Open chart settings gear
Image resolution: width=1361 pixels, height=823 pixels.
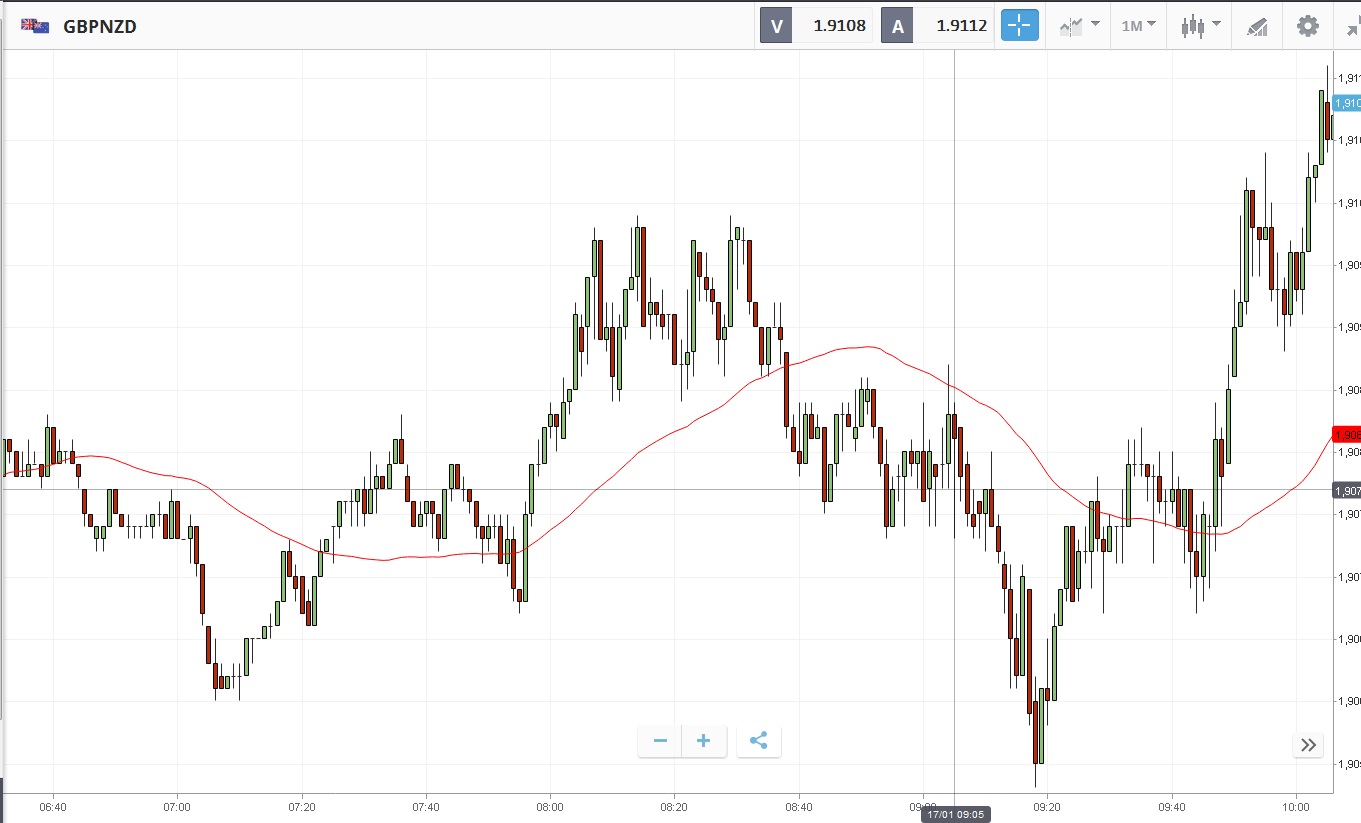coord(1307,26)
